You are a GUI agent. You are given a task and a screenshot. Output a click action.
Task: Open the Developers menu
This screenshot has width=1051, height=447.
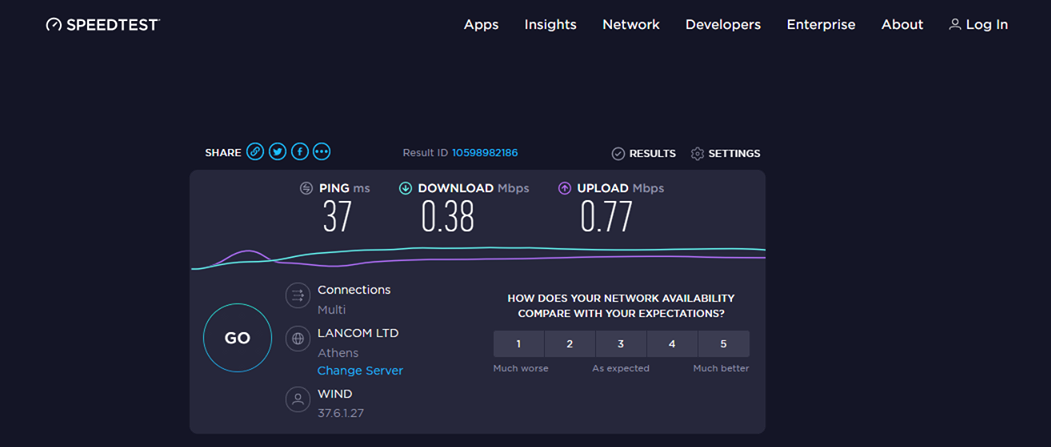(723, 25)
